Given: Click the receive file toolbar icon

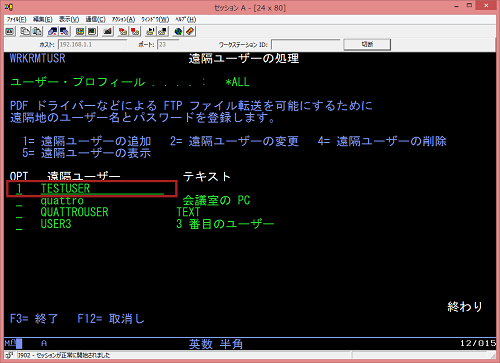Looking at the screenshot, I should 64,31.
